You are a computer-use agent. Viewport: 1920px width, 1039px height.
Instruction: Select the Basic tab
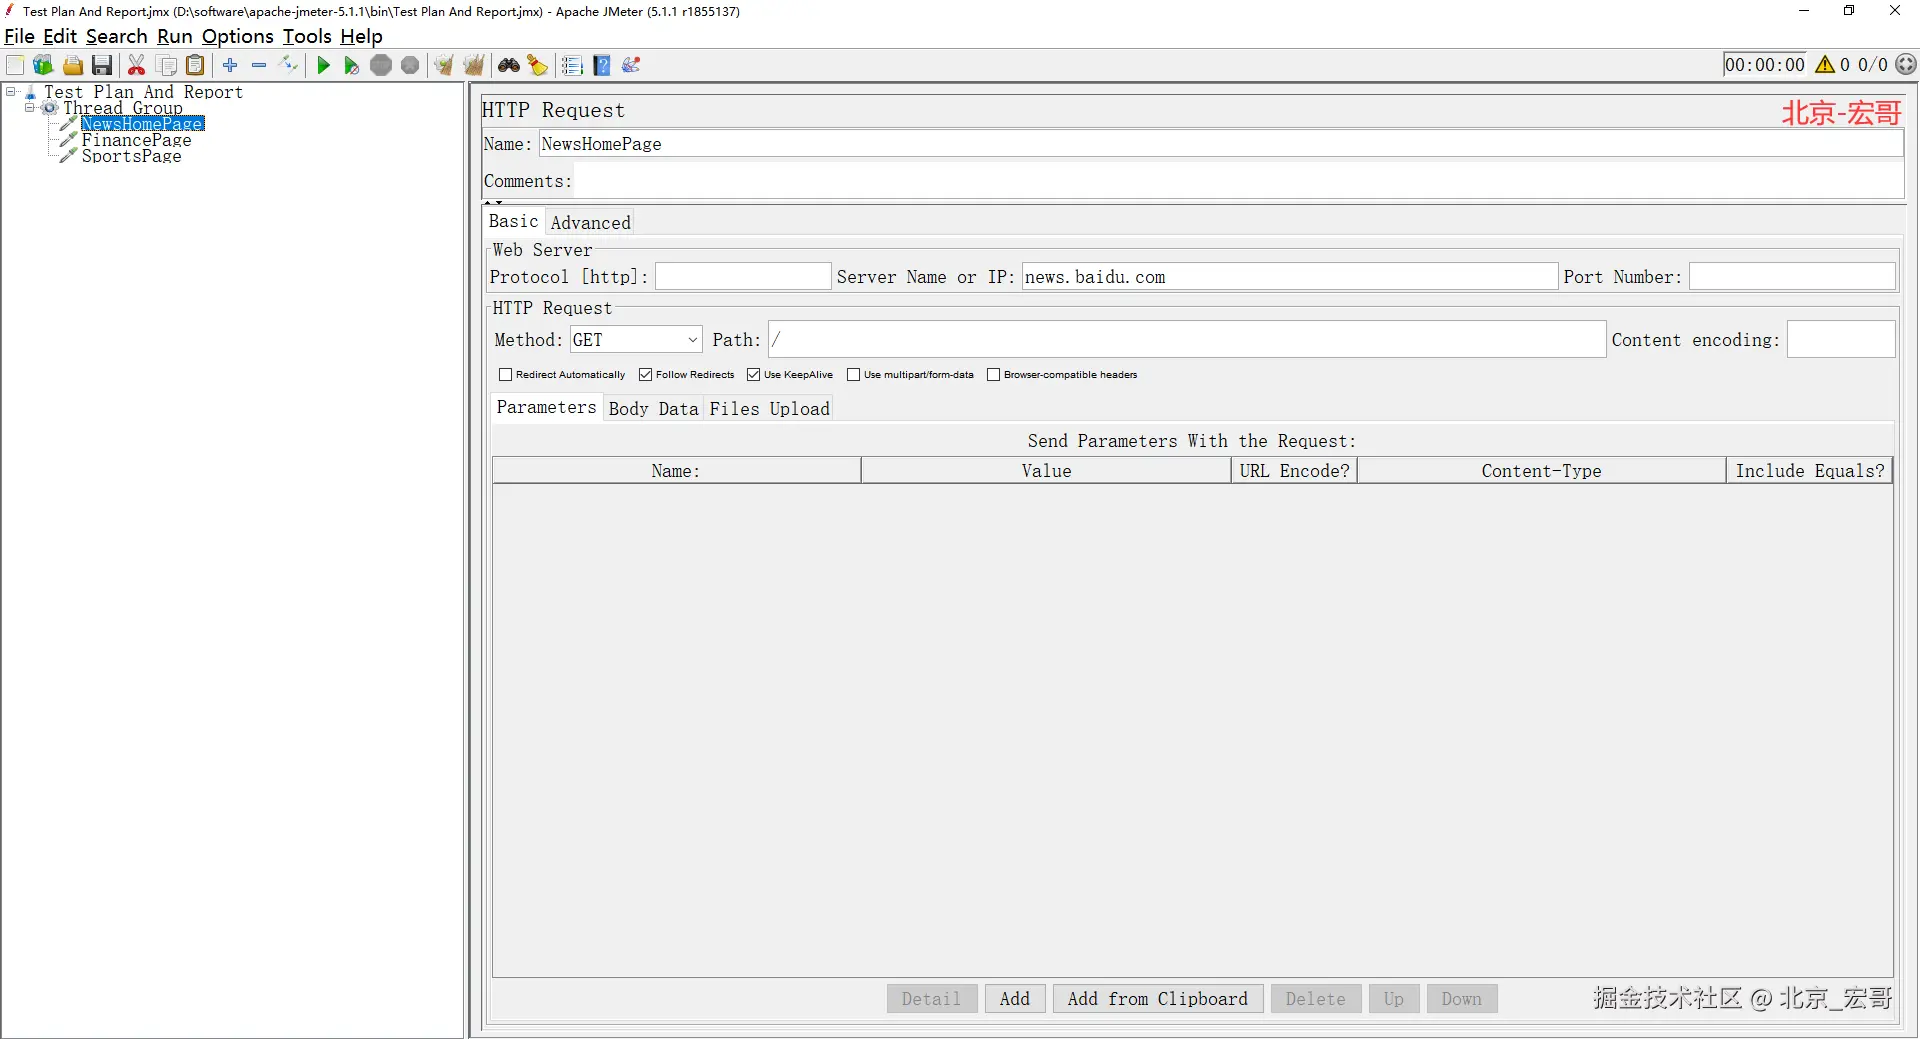(x=513, y=221)
